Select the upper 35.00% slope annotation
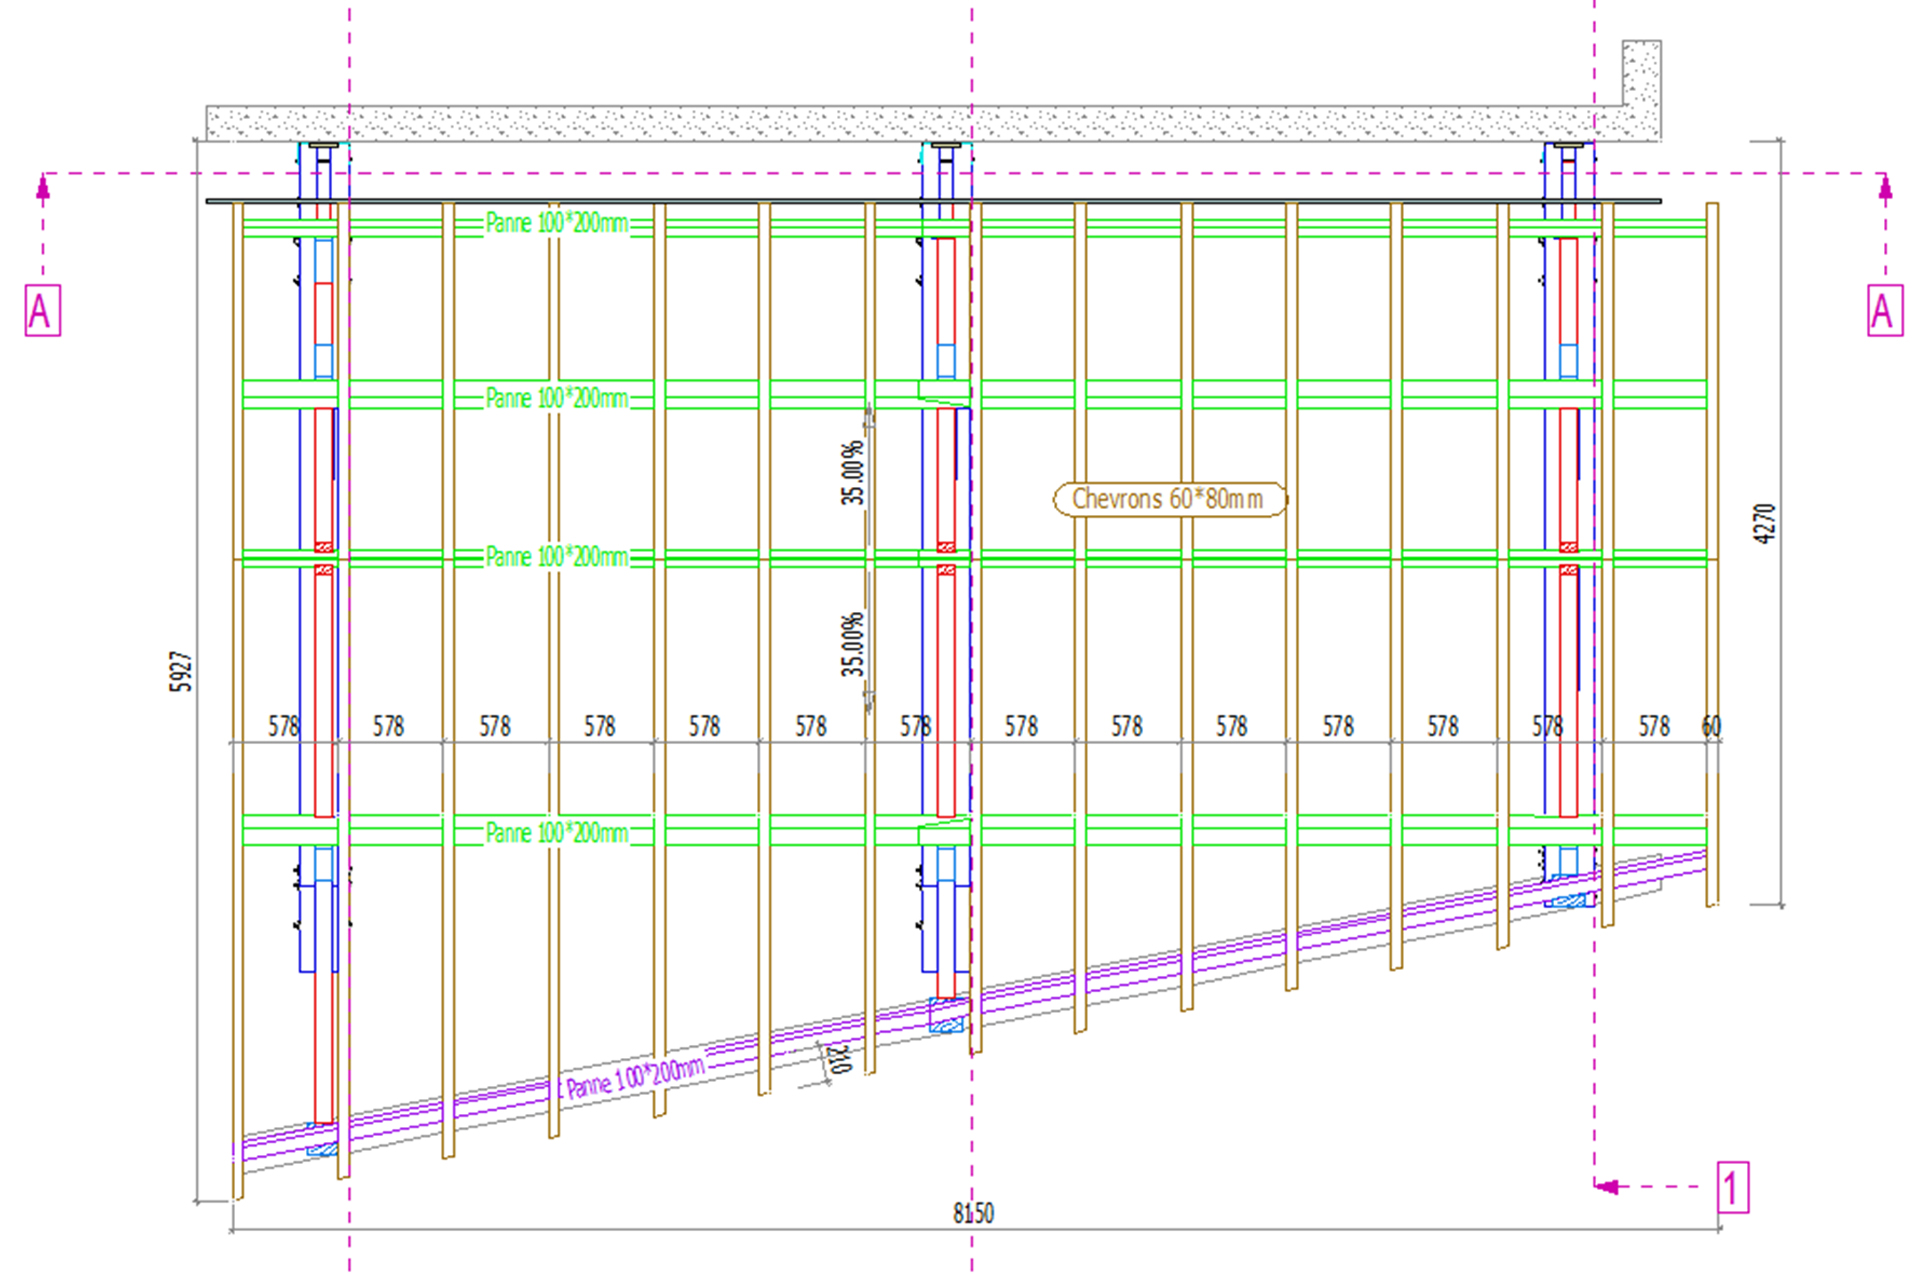This screenshot has width=1920, height=1280. point(852,472)
